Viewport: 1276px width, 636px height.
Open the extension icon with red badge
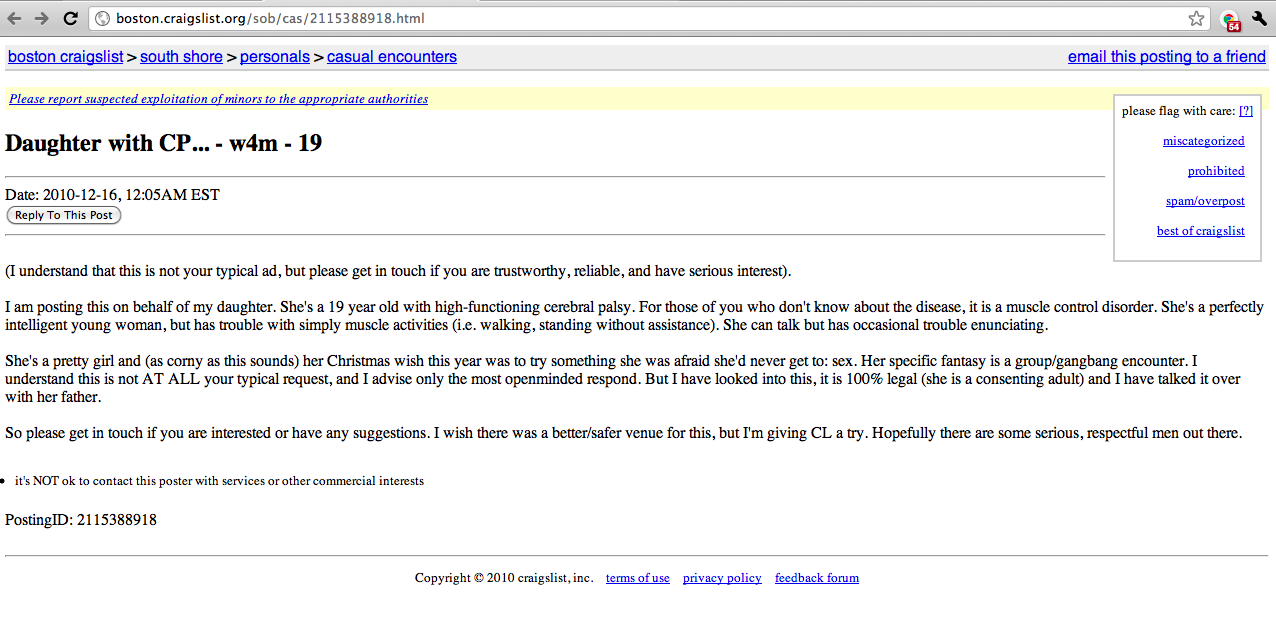click(x=1229, y=19)
